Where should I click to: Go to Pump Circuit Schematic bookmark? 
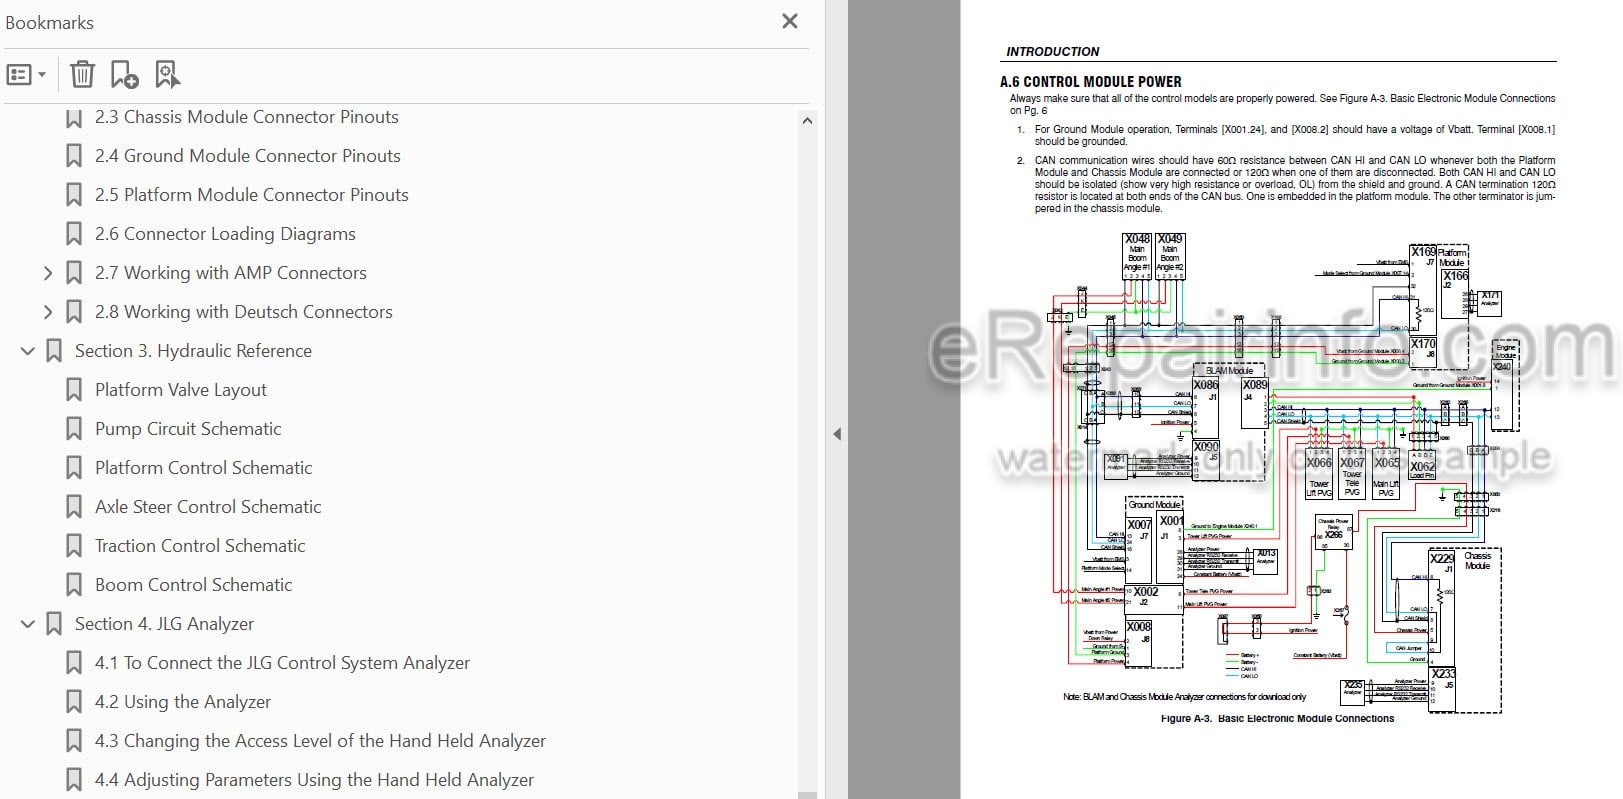click(x=188, y=429)
